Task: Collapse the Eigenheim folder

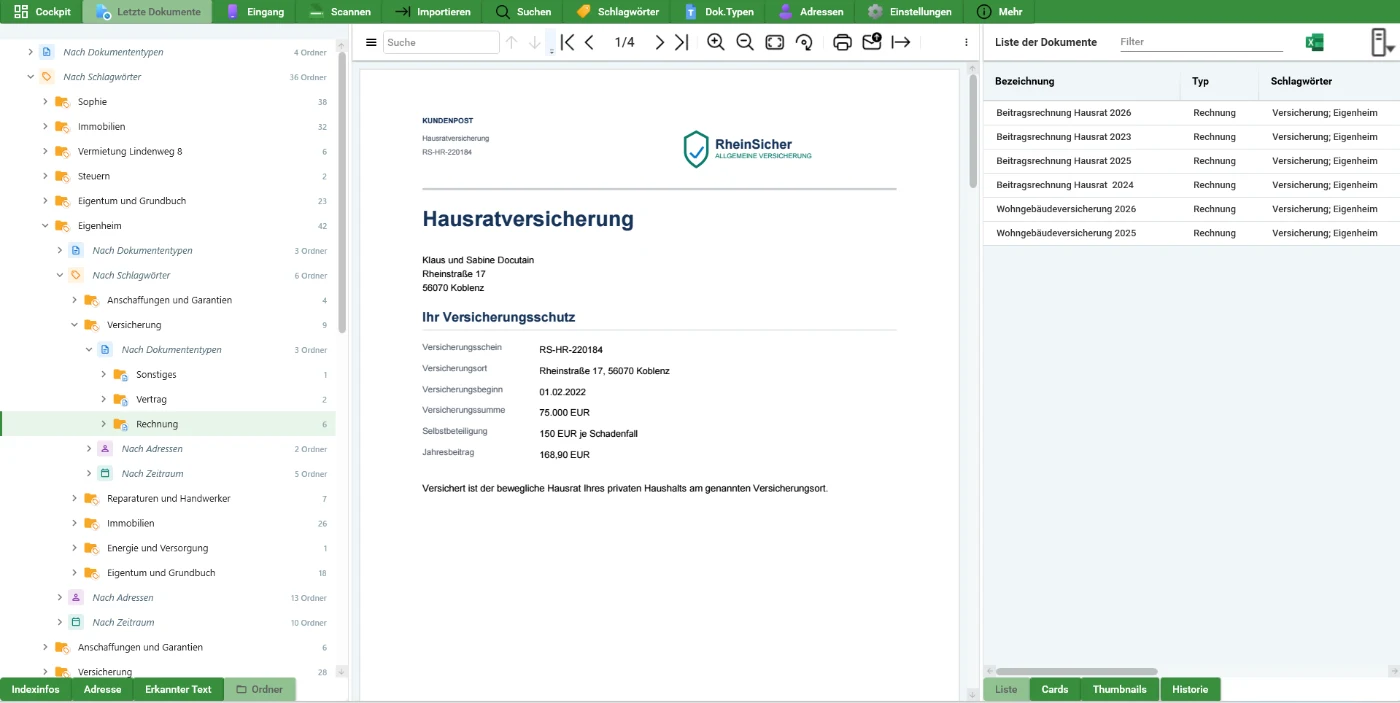Action: click(45, 226)
